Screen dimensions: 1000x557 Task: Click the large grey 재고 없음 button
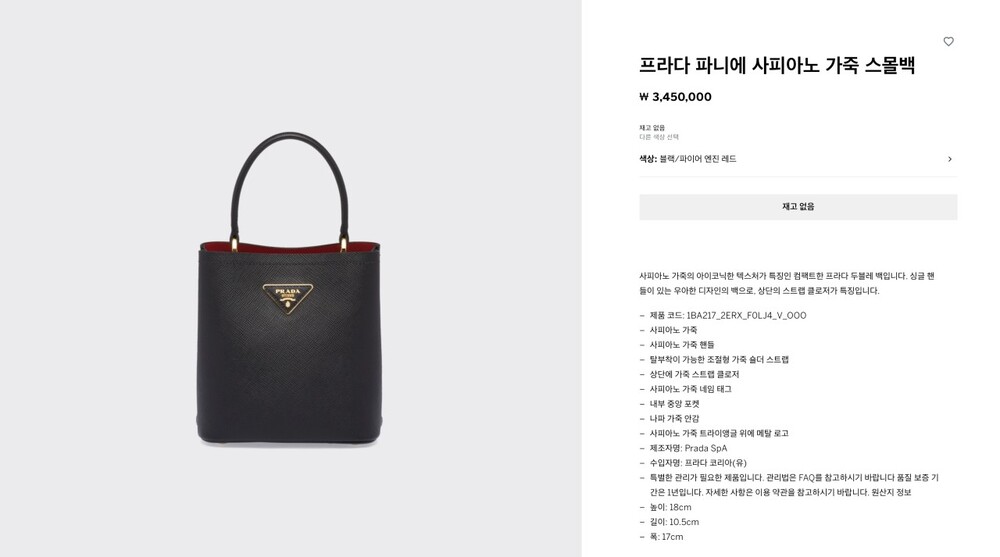coord(798,207)
